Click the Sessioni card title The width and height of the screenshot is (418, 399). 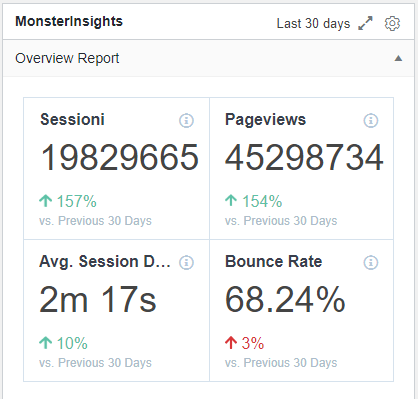(x=72, y=119)
